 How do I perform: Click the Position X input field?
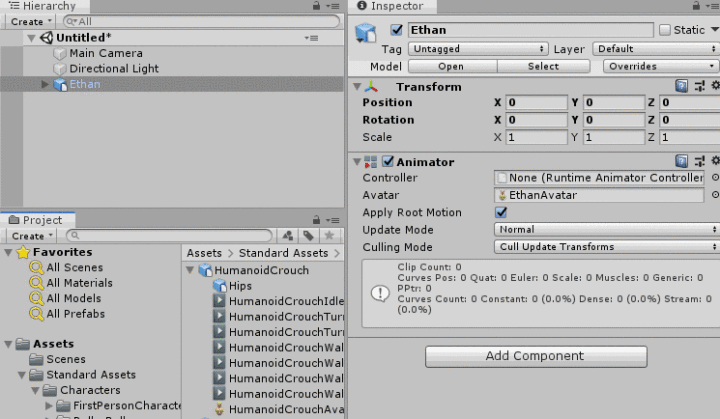(536, 103)
